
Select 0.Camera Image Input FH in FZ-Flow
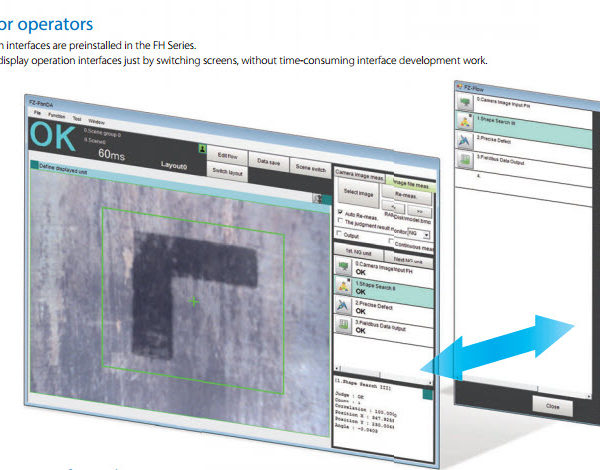coord(524,111)
